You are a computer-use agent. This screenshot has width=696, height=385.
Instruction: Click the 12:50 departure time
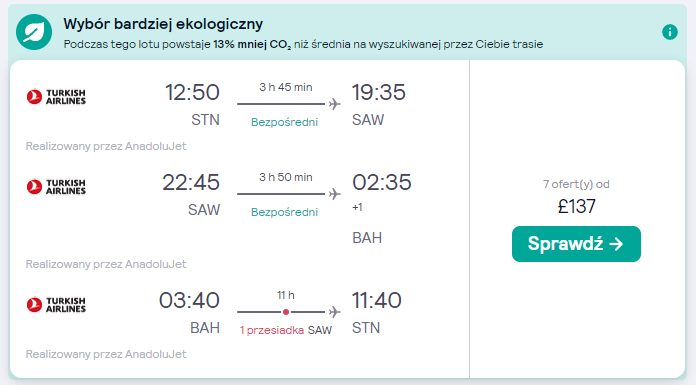[x=192, y=92]
